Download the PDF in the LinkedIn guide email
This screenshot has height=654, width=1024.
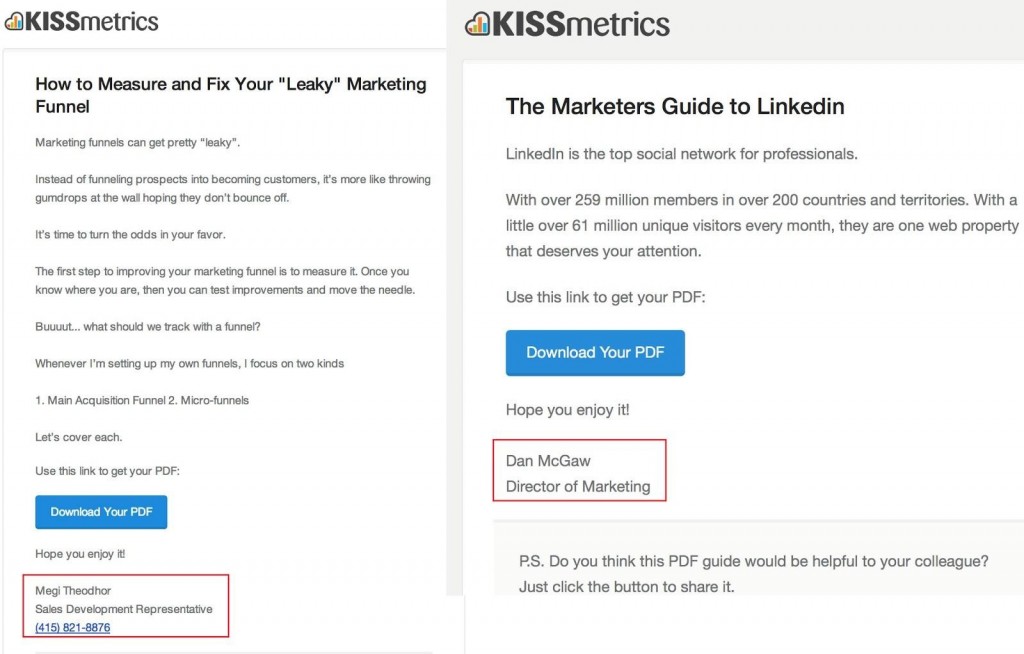[595, 353]
